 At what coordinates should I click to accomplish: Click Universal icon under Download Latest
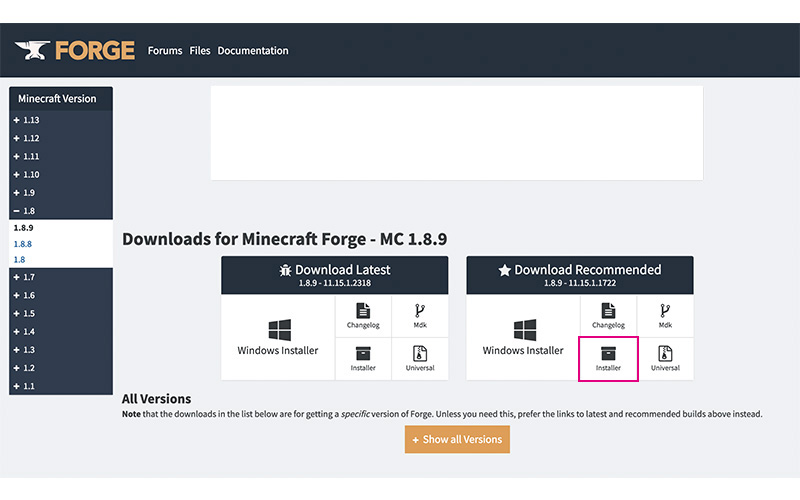click(x=420, y=358)
